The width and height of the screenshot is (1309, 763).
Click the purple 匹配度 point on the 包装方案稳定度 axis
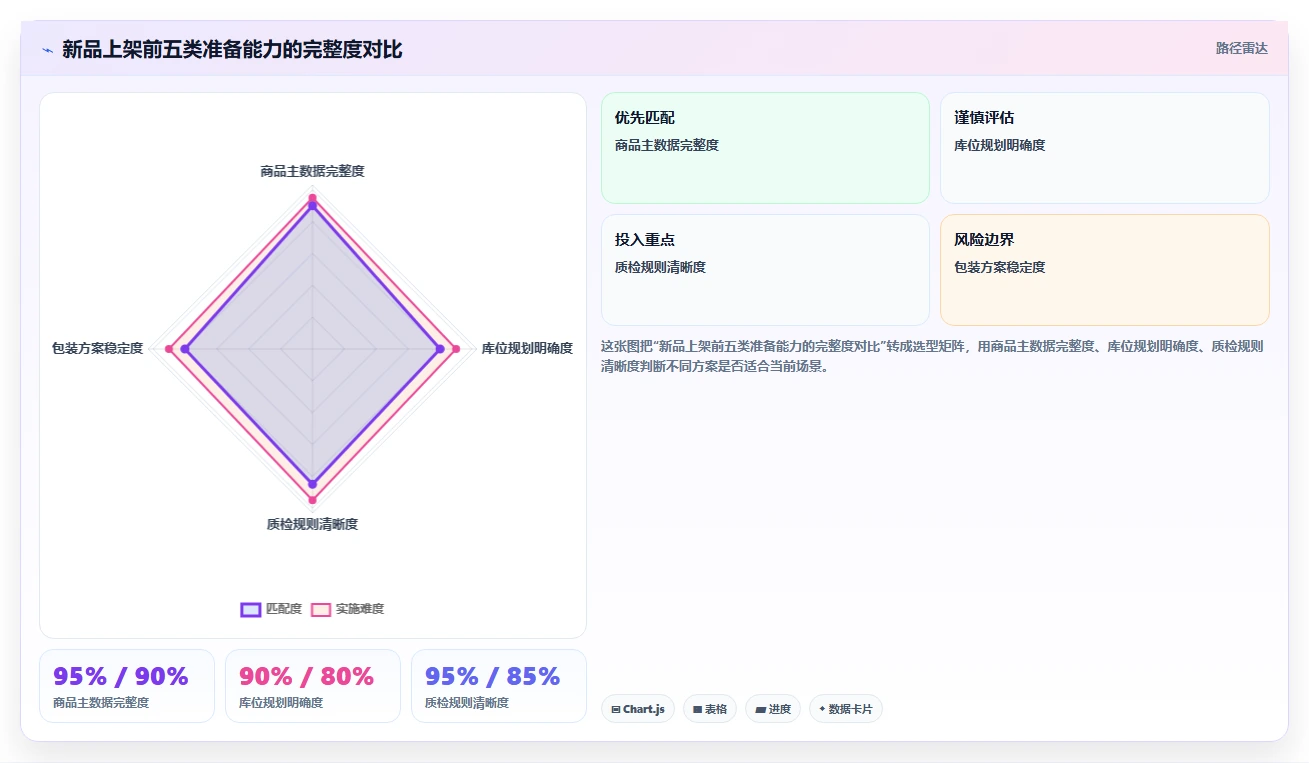[185, 349]
